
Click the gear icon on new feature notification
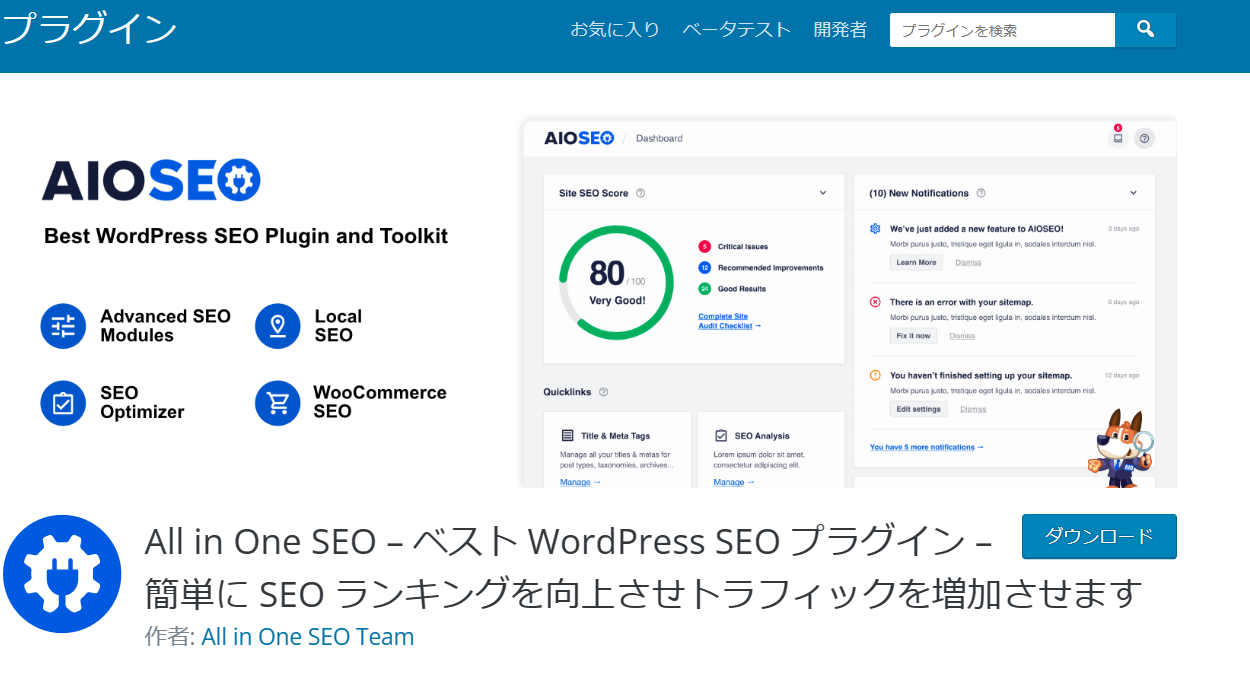875,229
